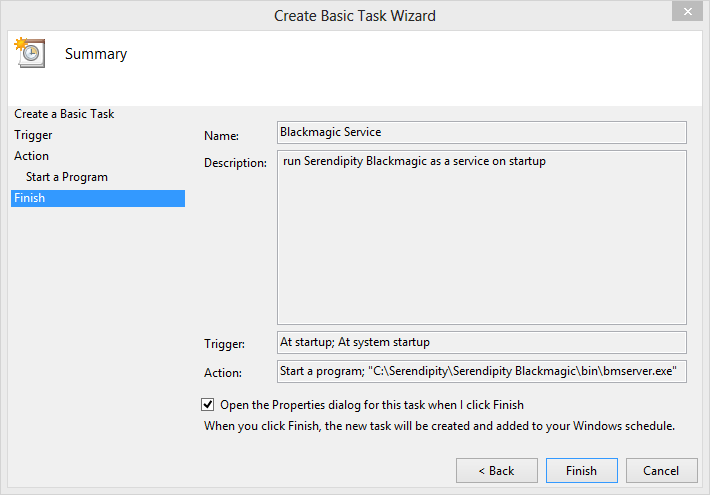Click the Description text box
This screenshot has height=495, width=710.
[482, 237]
